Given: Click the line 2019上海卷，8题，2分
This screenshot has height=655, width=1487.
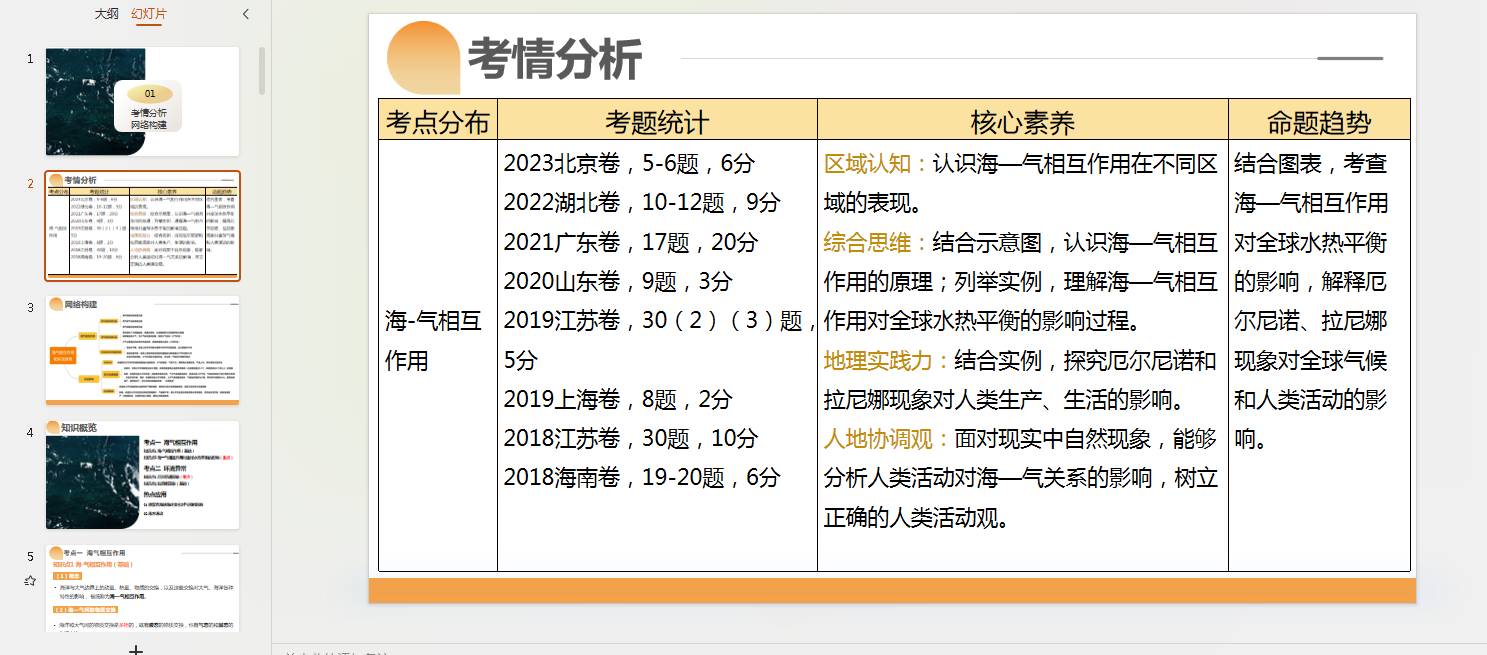Looking at the screenshot, I should (618, 399).
